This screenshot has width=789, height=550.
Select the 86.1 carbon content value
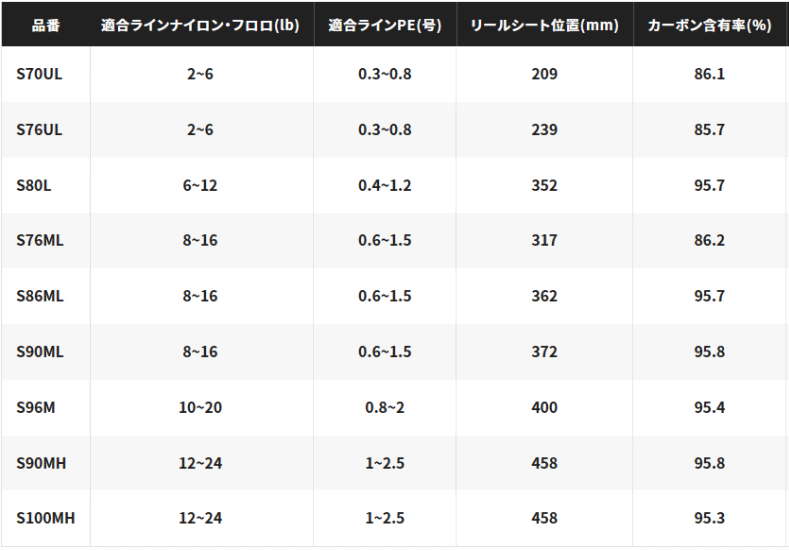click(709, 74)
